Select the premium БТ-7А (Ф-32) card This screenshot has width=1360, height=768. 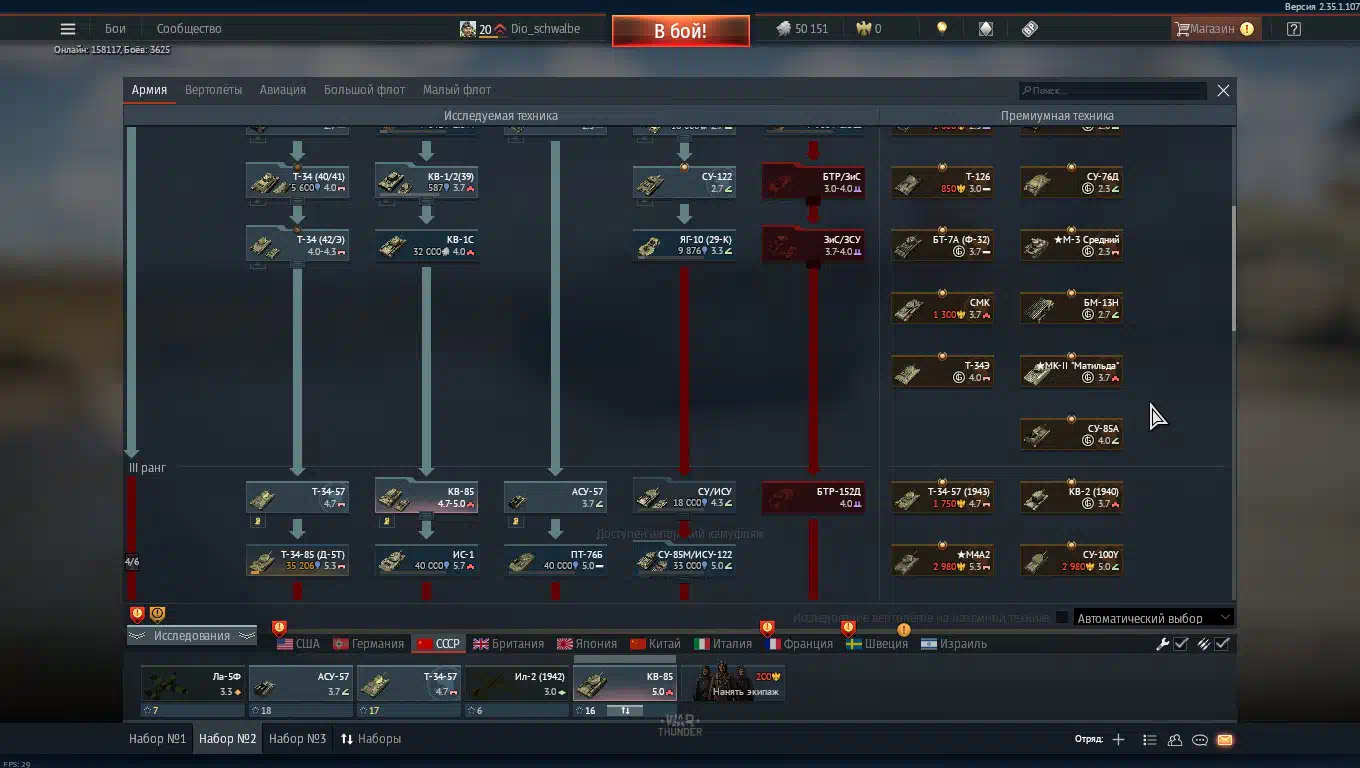(x=942, y=245)
